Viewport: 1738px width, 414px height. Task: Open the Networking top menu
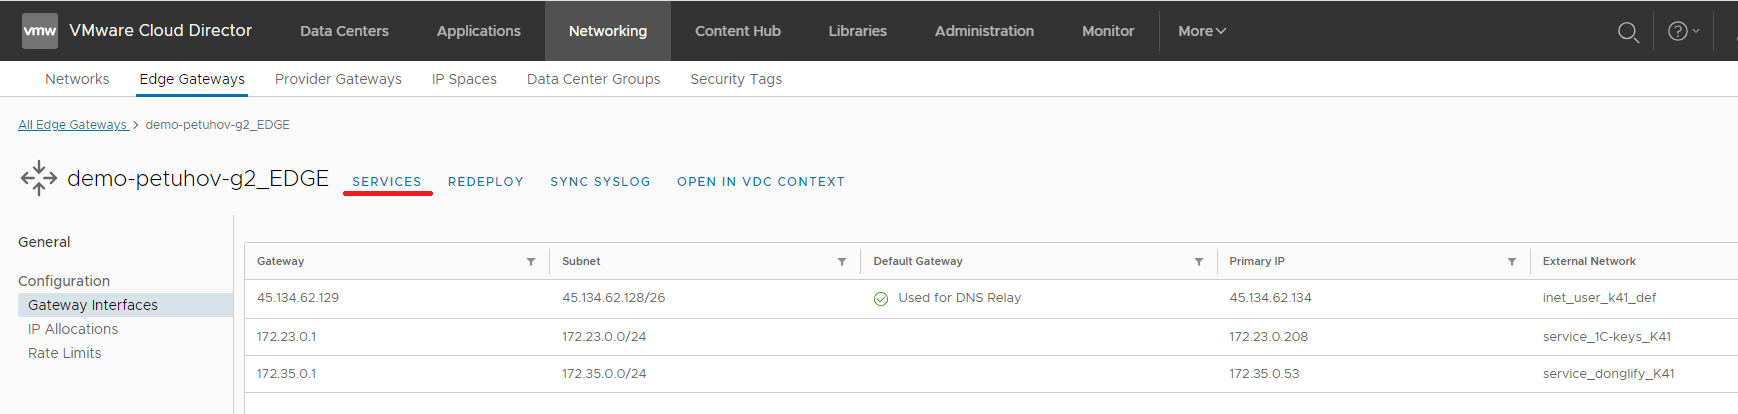608,31
